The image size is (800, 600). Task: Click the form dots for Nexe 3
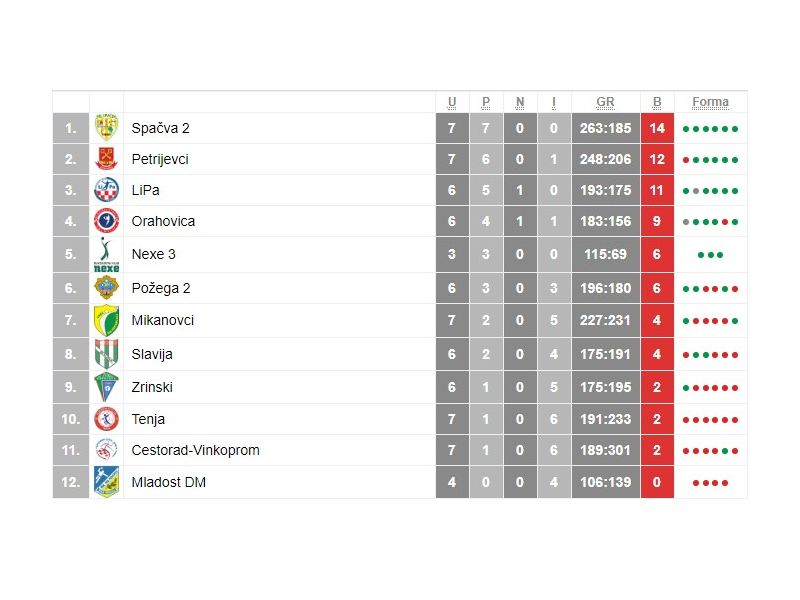point(710,255)
